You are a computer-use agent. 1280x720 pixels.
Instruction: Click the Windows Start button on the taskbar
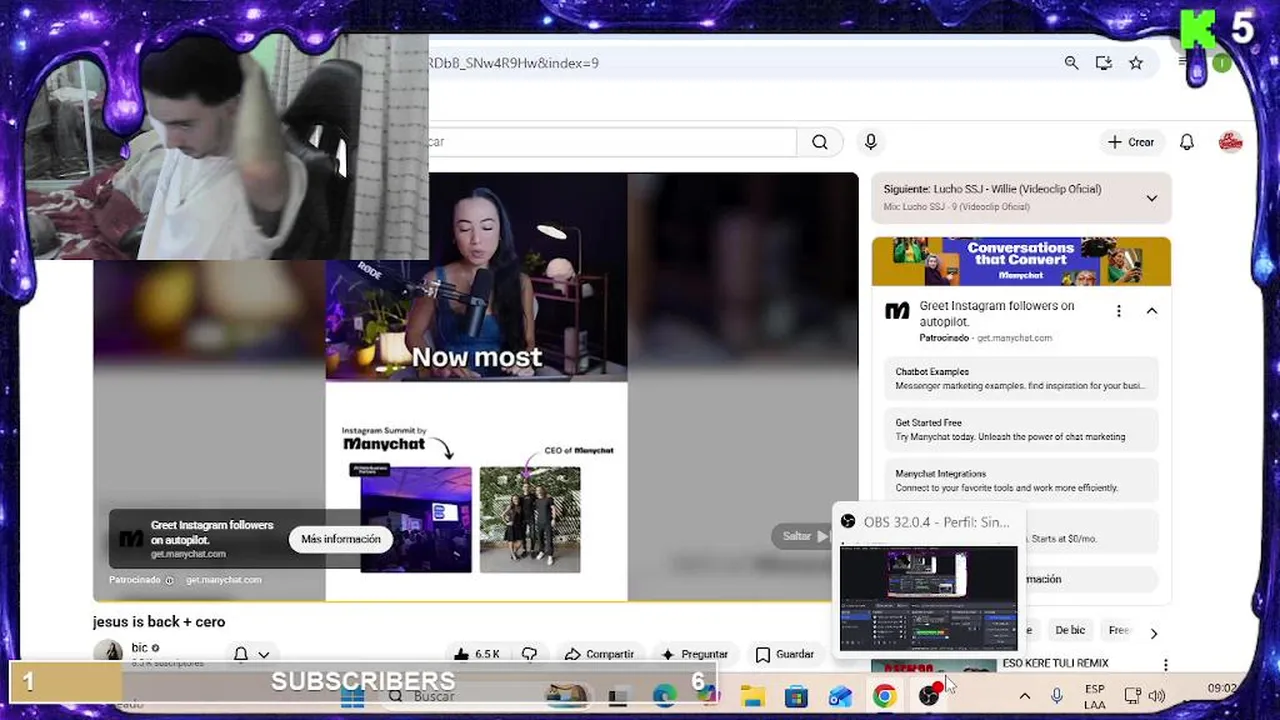tap(352, 696)
